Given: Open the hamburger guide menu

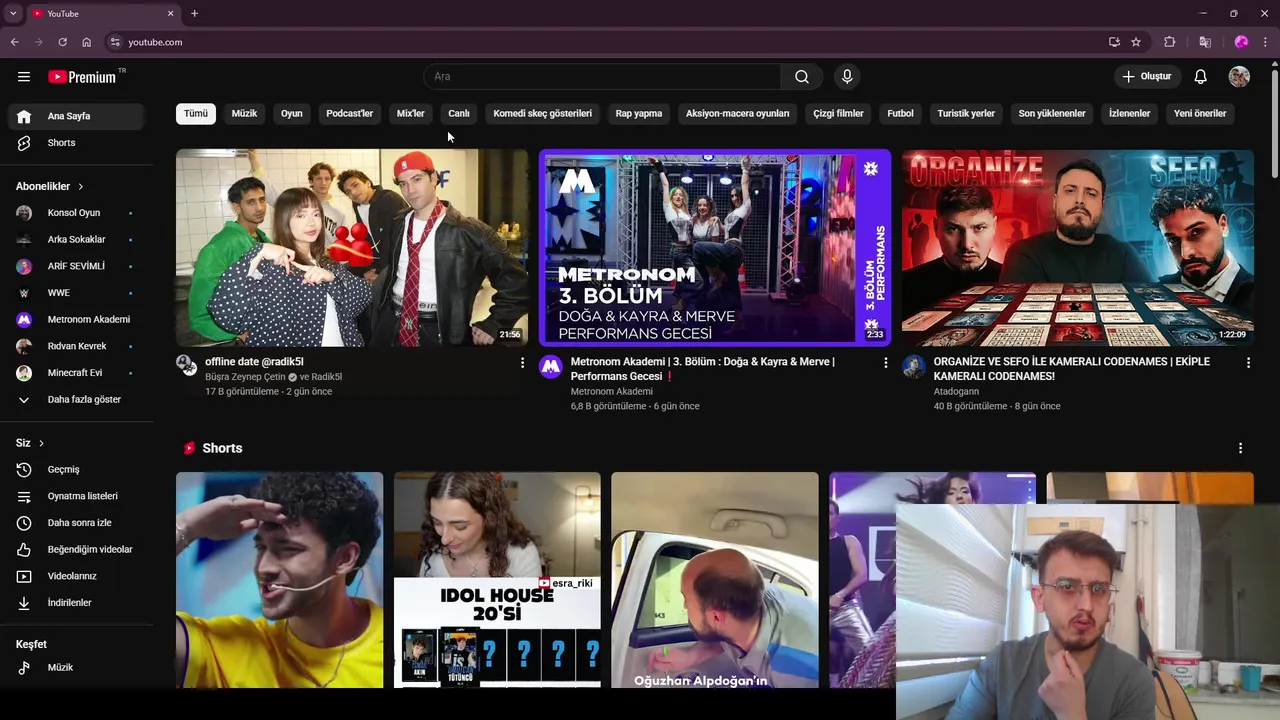Looking at the screenshot, I should 24,77.
